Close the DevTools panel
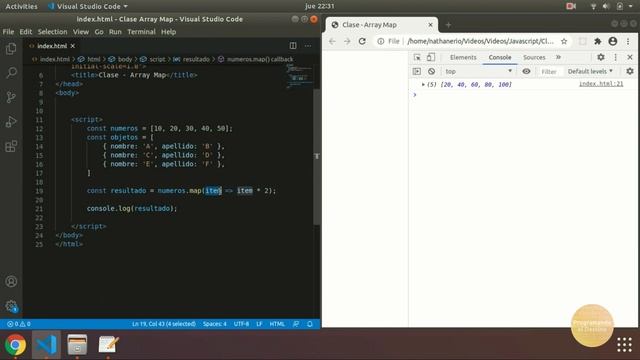The image size is (640, 360). click(630, 57)
